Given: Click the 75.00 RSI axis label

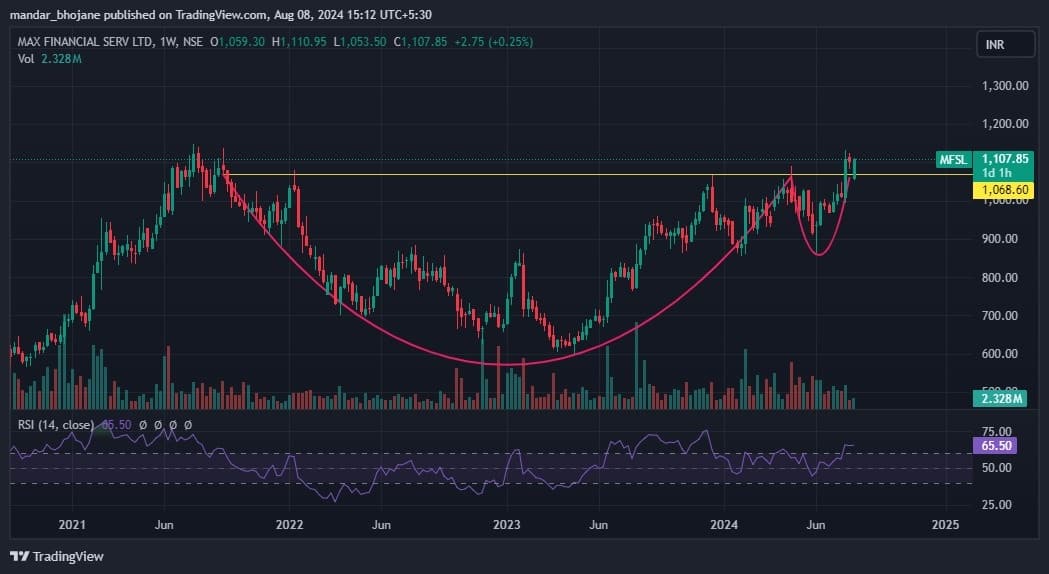Looking at the screenshot, I should coord(996,432).
